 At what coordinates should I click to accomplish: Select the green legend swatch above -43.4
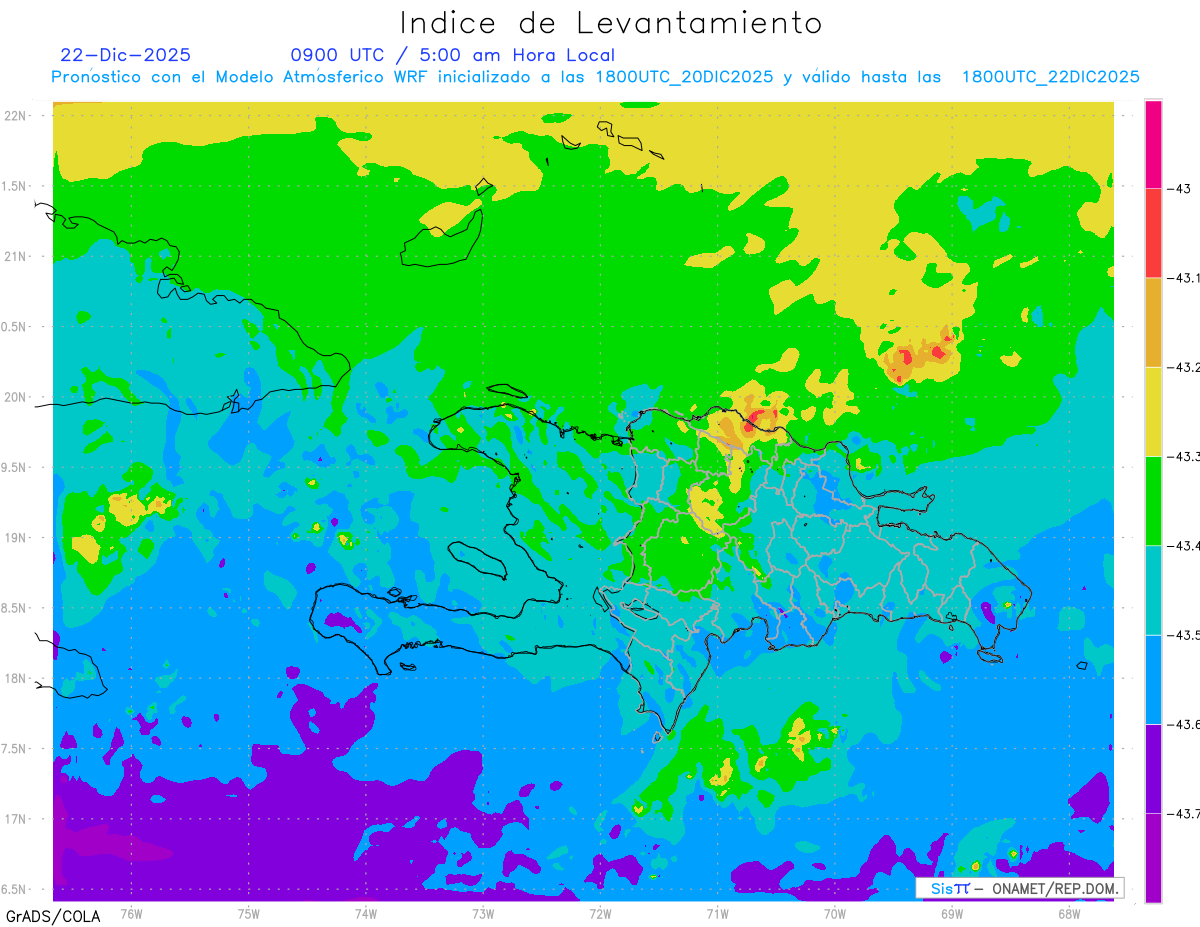(1153, 500)
